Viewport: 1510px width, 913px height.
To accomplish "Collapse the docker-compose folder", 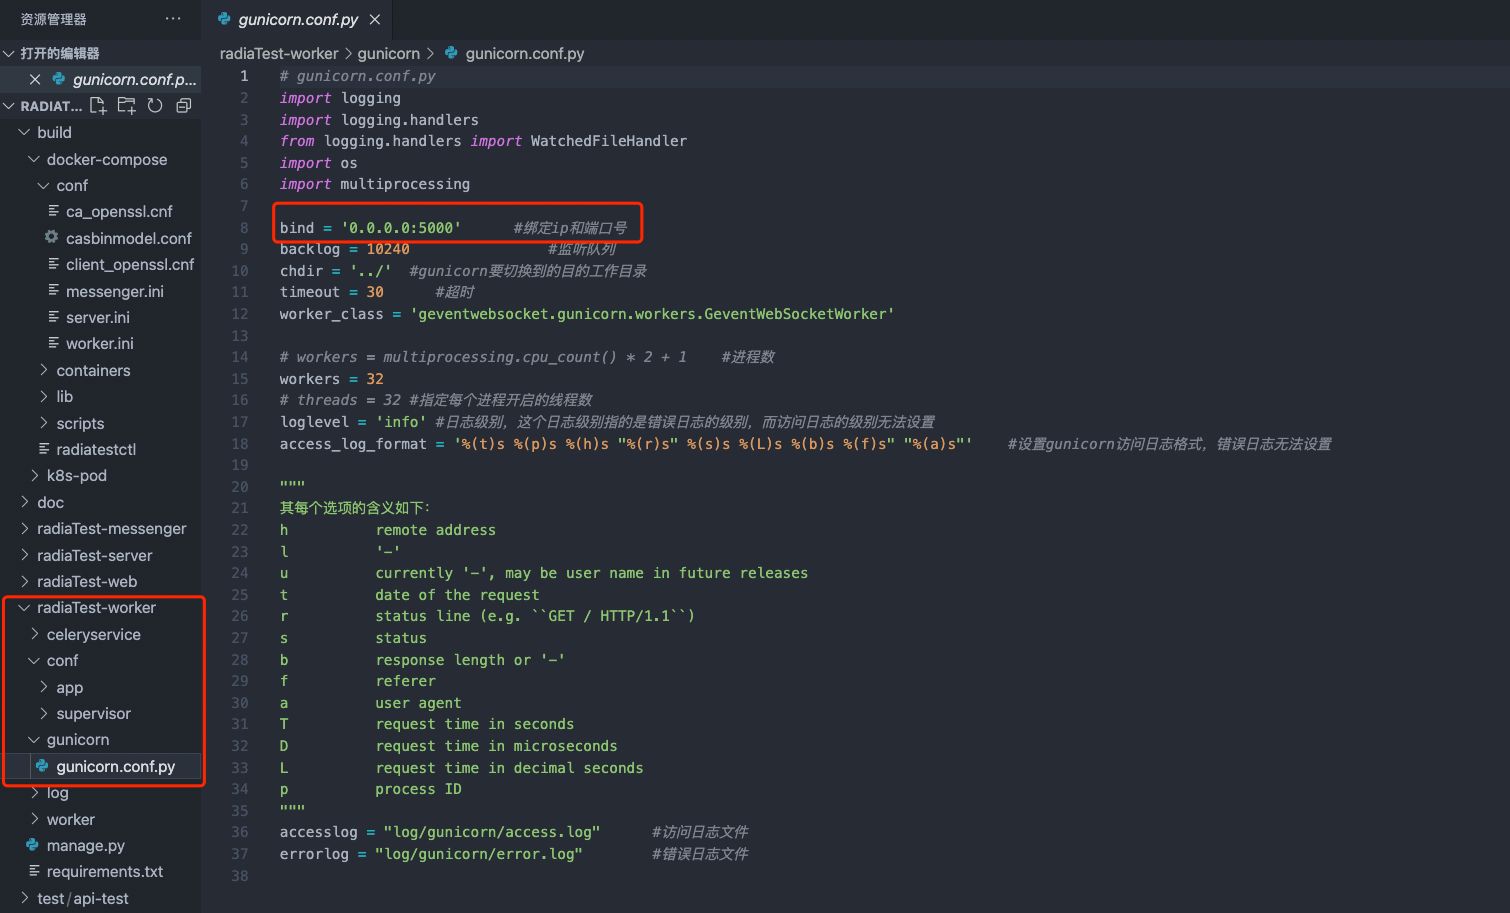I will coord(106,159).
